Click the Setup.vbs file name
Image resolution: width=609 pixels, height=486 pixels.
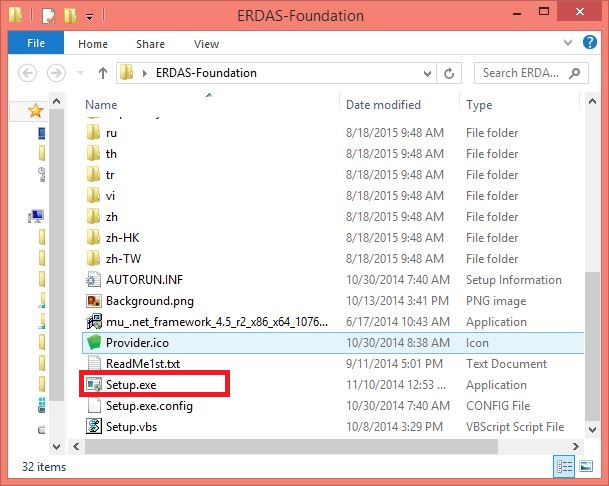(x=131, y=427)
